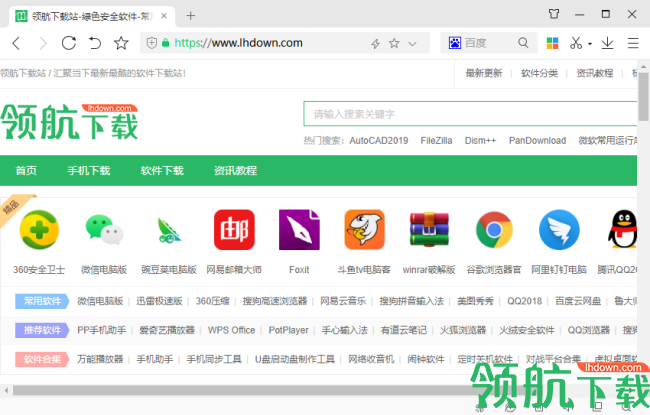
Task: Open a new tab with the plus button
Action: click(191, 16)
